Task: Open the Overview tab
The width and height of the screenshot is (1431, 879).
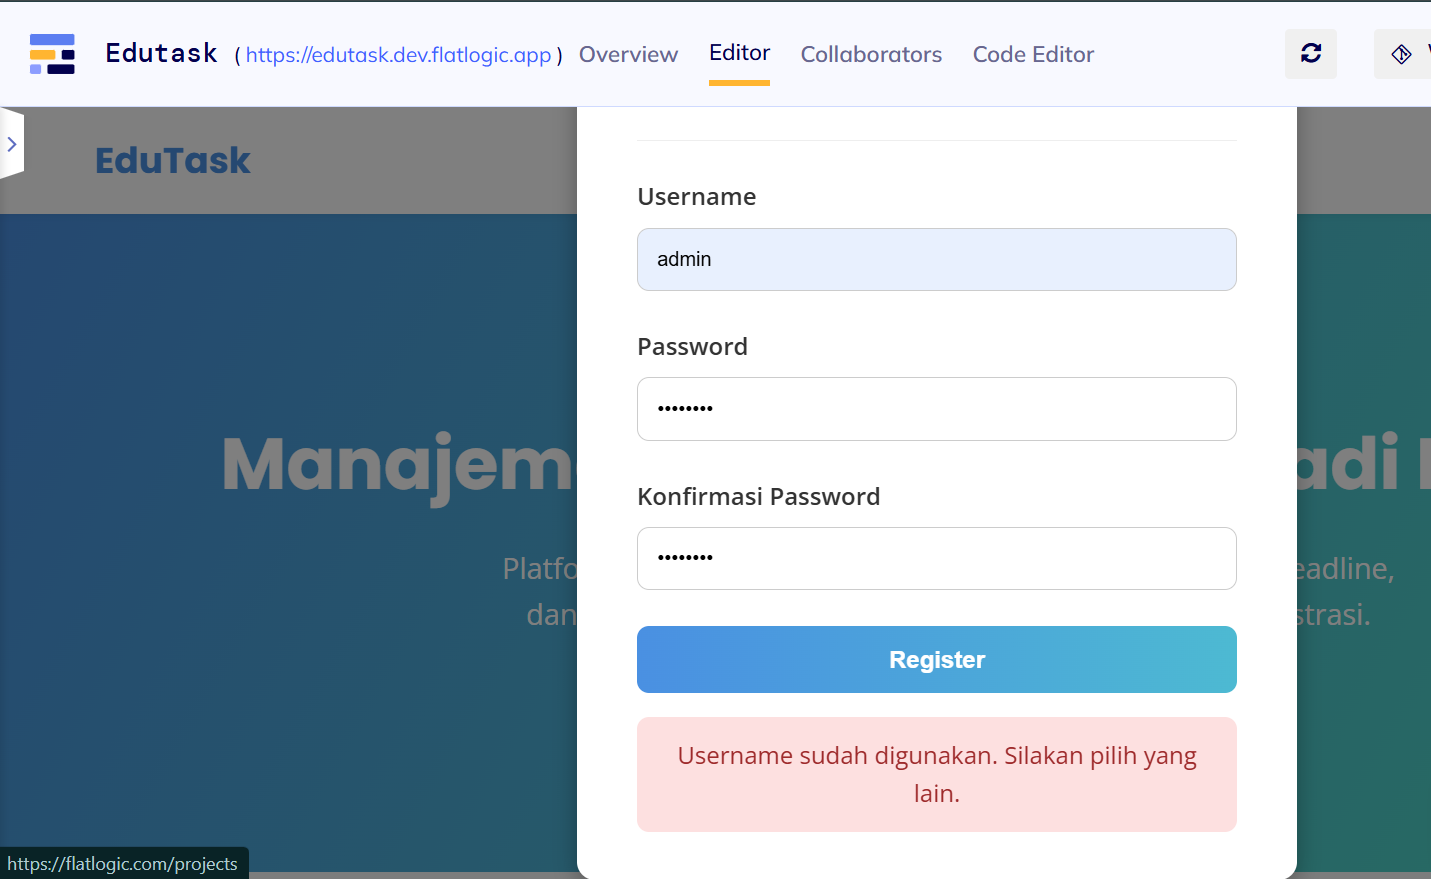Action: click(628, 54)
